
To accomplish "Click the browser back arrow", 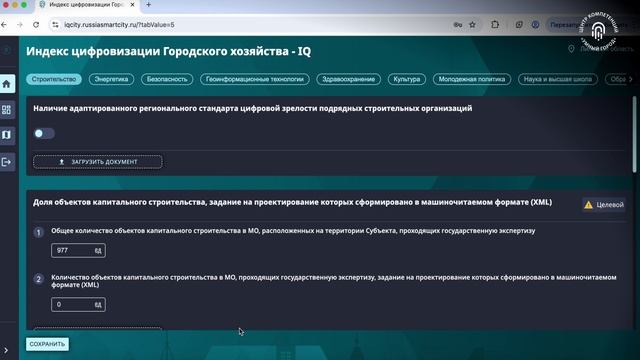I will point(4,25).
